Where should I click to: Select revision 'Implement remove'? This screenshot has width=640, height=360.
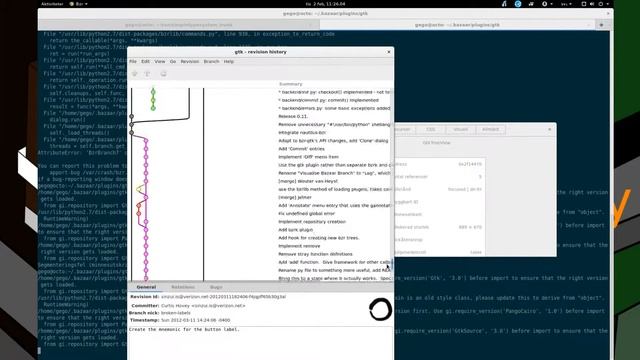[x=299, y=246]
